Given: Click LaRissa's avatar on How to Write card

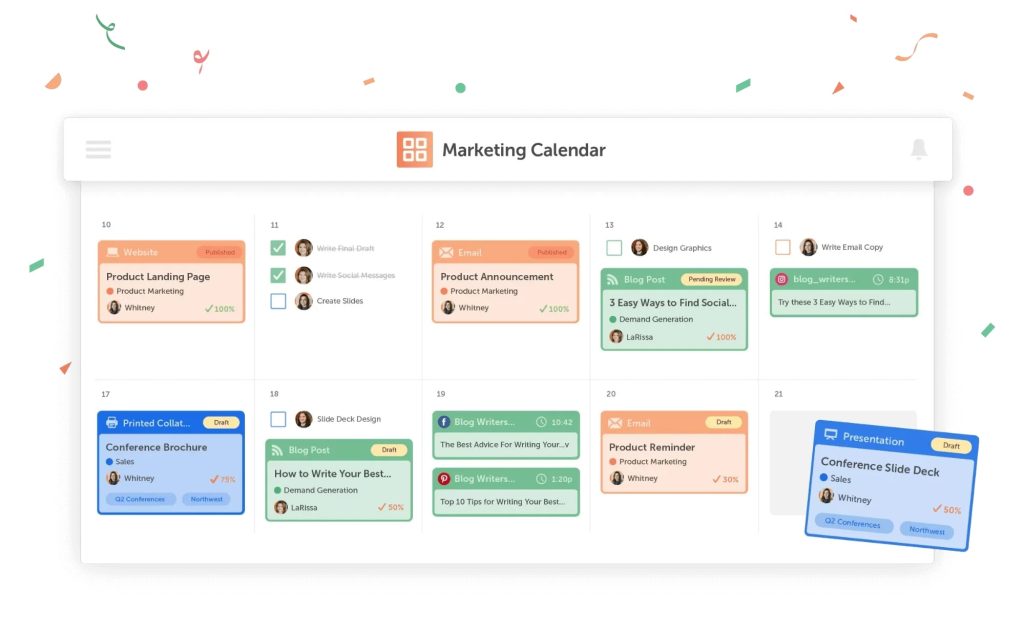Looking at the screenshot, I should click(x=281, y=507).
